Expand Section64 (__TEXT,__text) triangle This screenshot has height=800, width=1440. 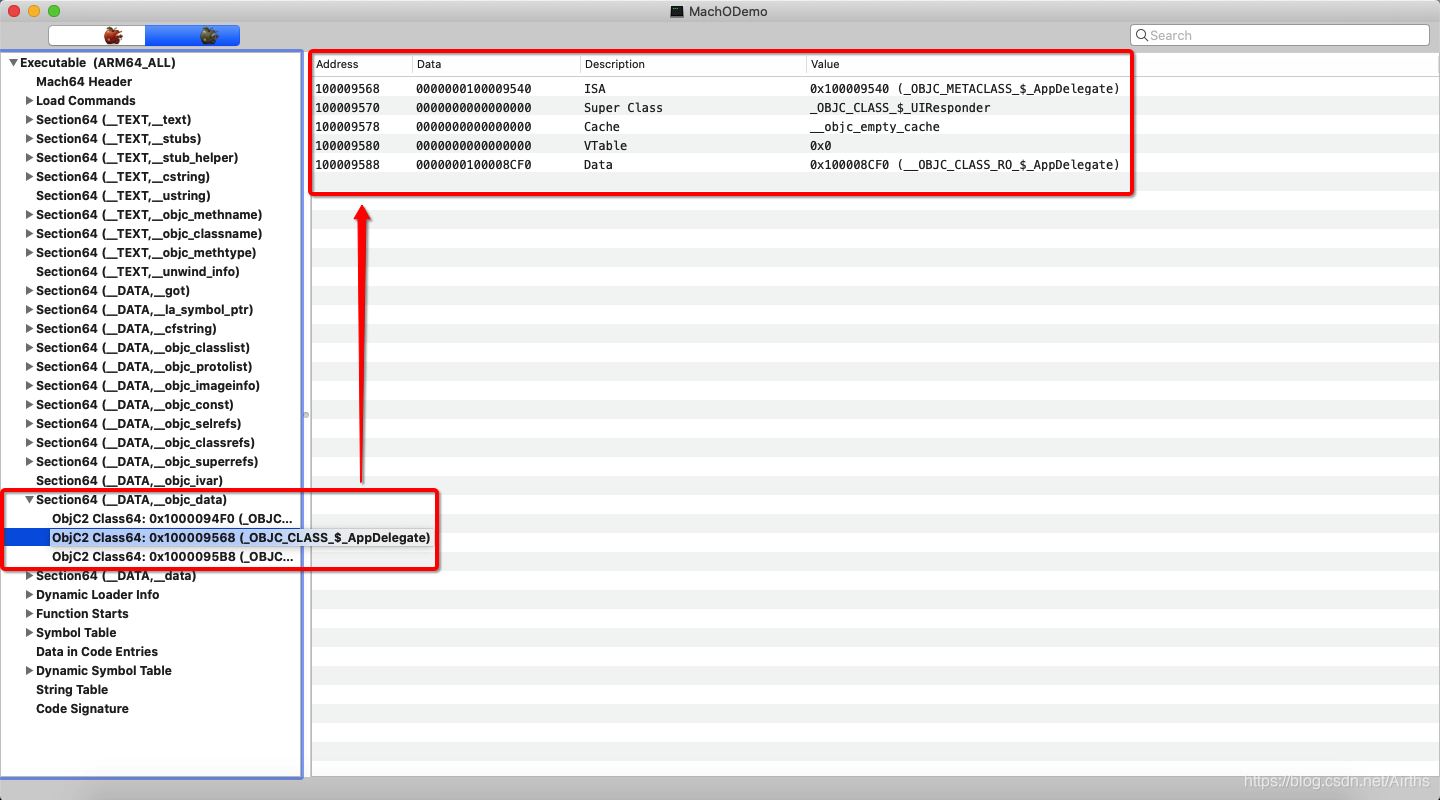point(29,120)
